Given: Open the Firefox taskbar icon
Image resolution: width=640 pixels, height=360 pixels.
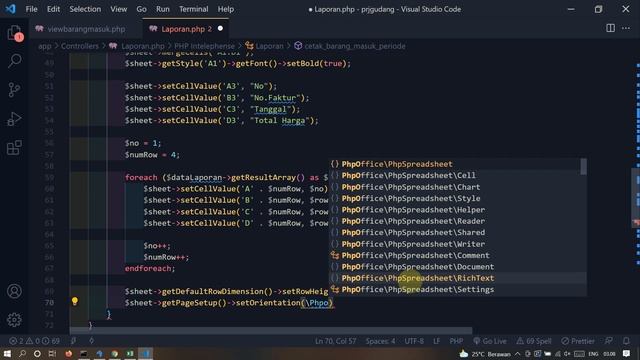Looking at the screenshot, I should click(69, 353).
